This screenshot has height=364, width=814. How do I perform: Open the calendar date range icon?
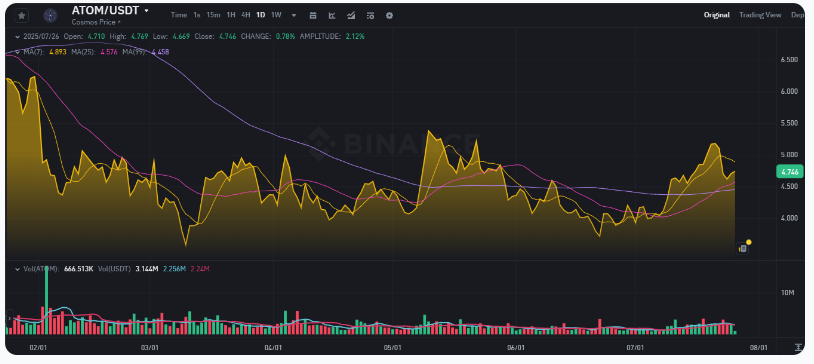tap(313, 16)
